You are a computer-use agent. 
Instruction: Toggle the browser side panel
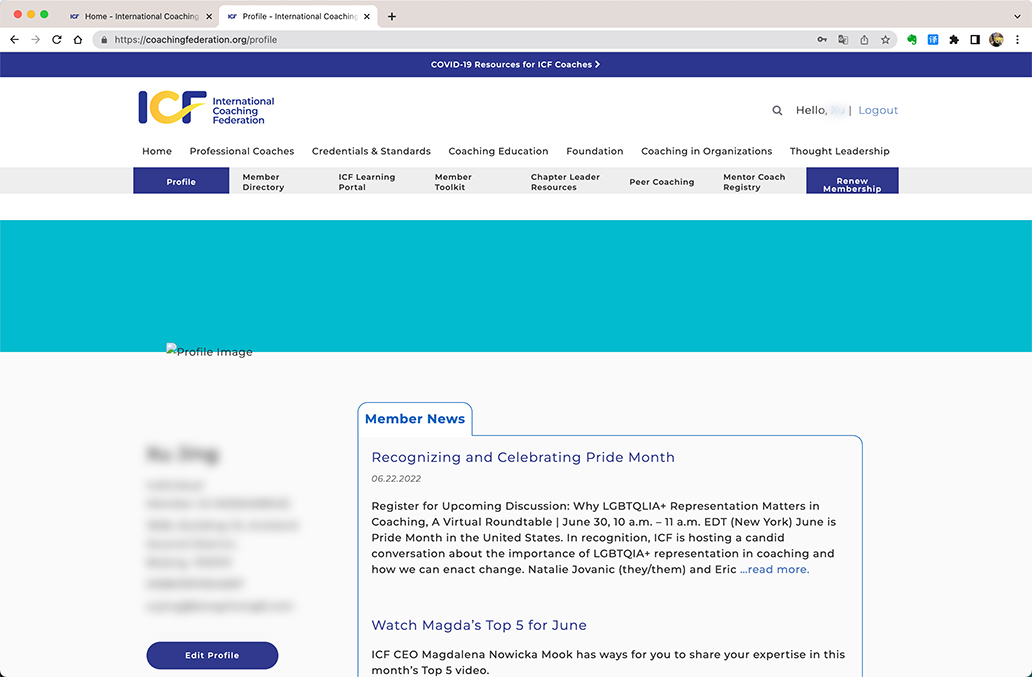point(975,40)
